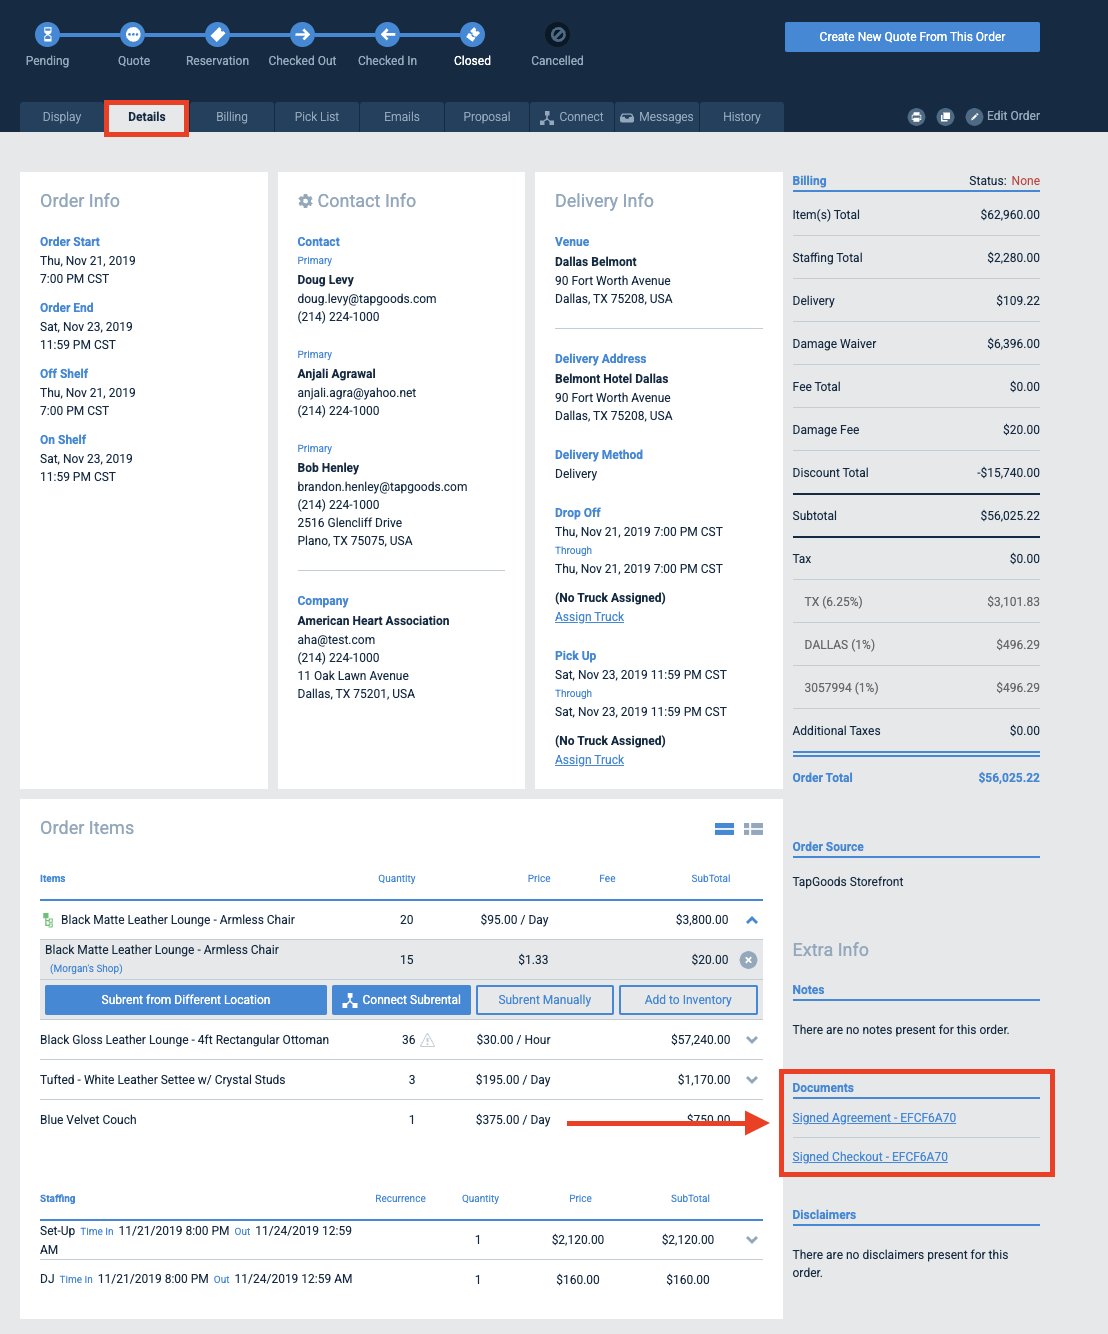This screenshot has height=1334, width=1108.
Task: Open the Signed Agreement EFCF6A70 document
Action: [873, 1117]
